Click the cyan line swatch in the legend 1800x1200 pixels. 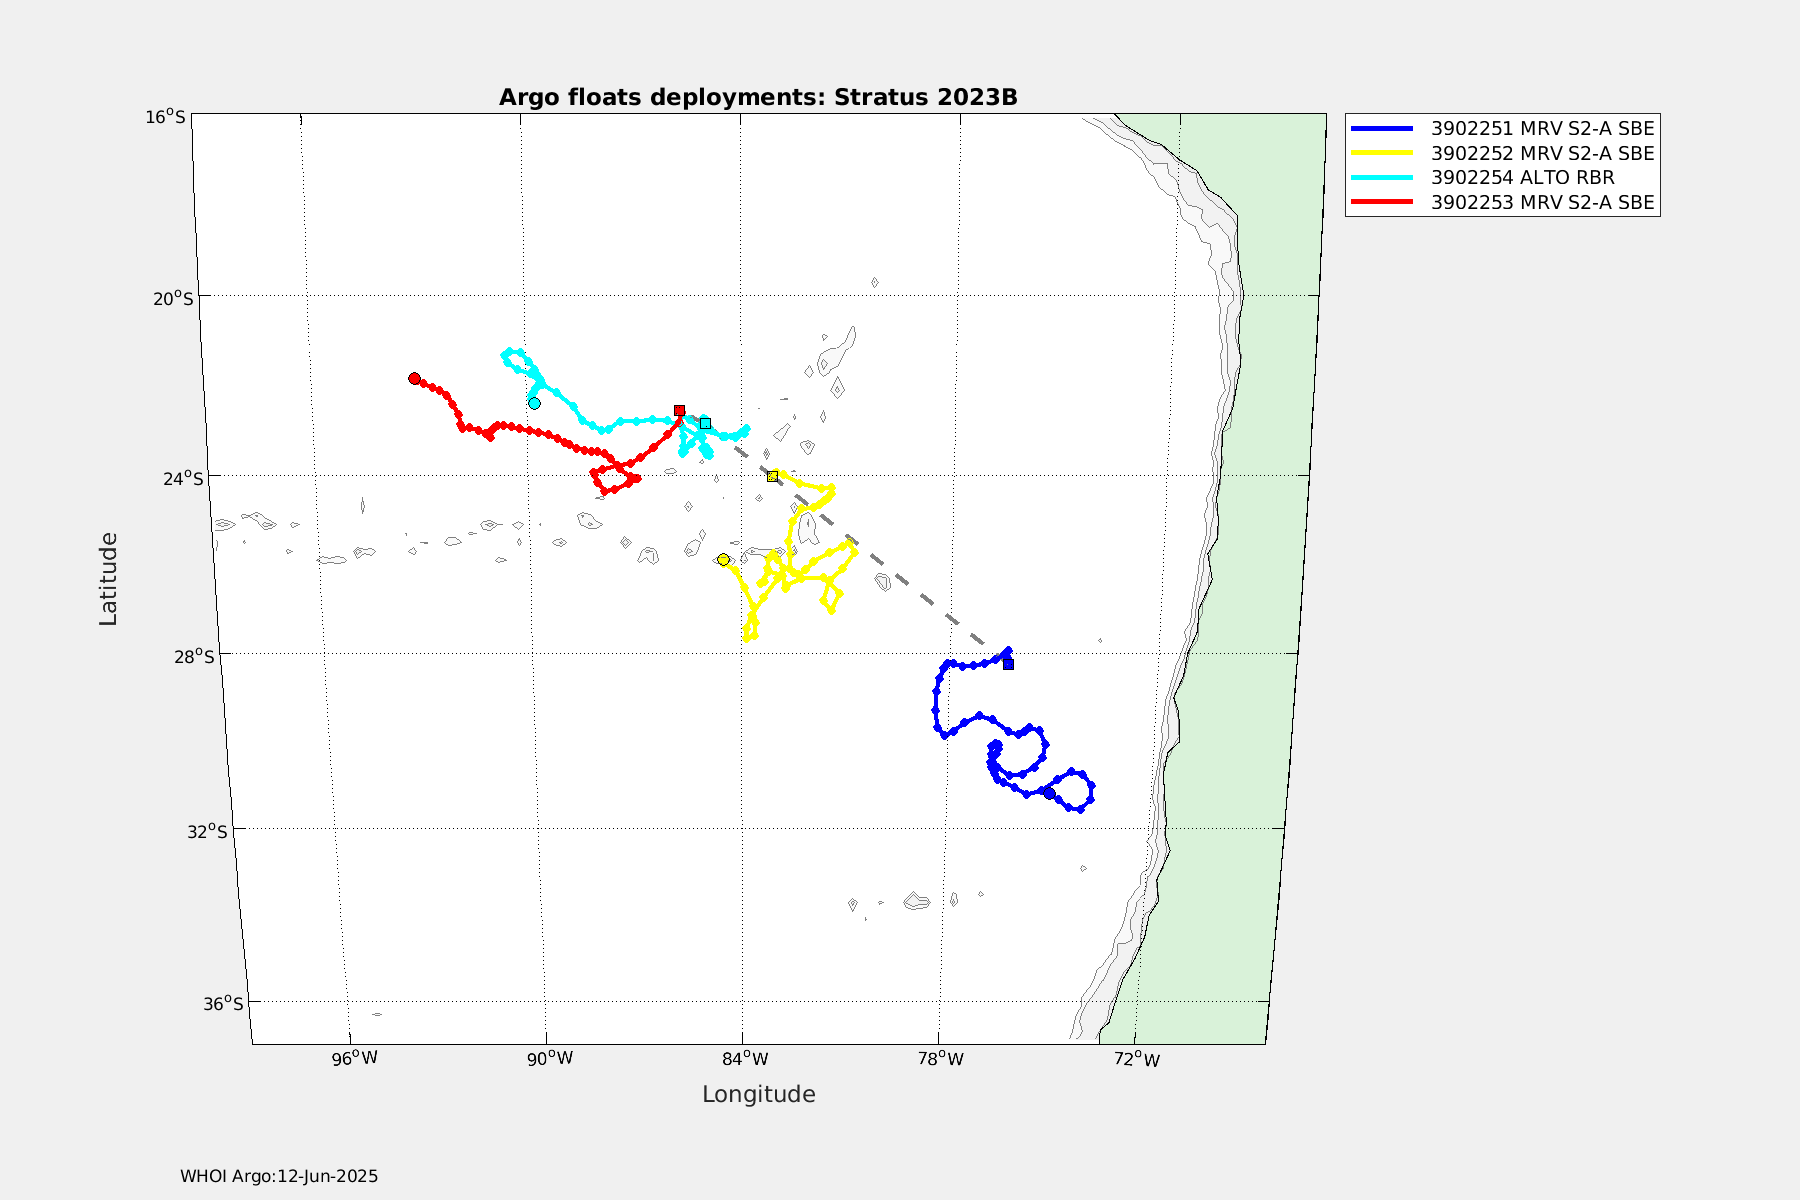pyautogui.click(x=1382, y=177)
